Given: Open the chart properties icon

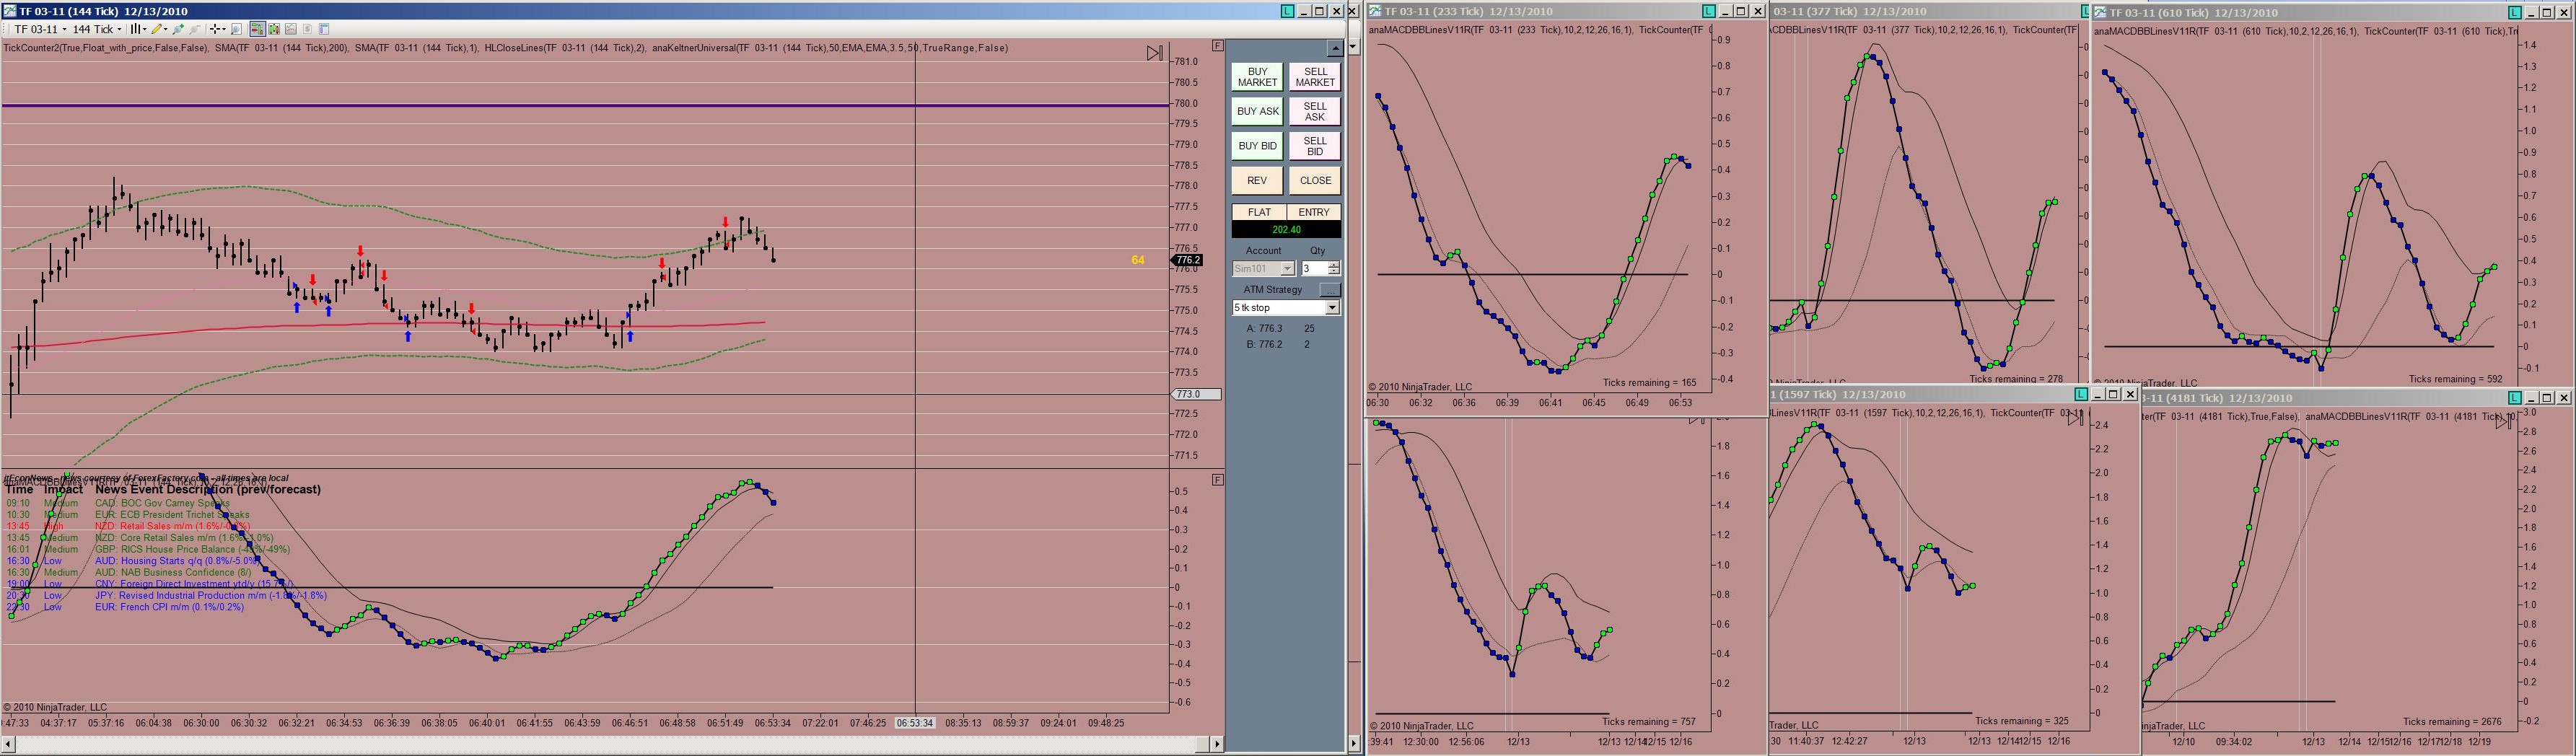Looking at the screenshot, I should click(324, 29).
